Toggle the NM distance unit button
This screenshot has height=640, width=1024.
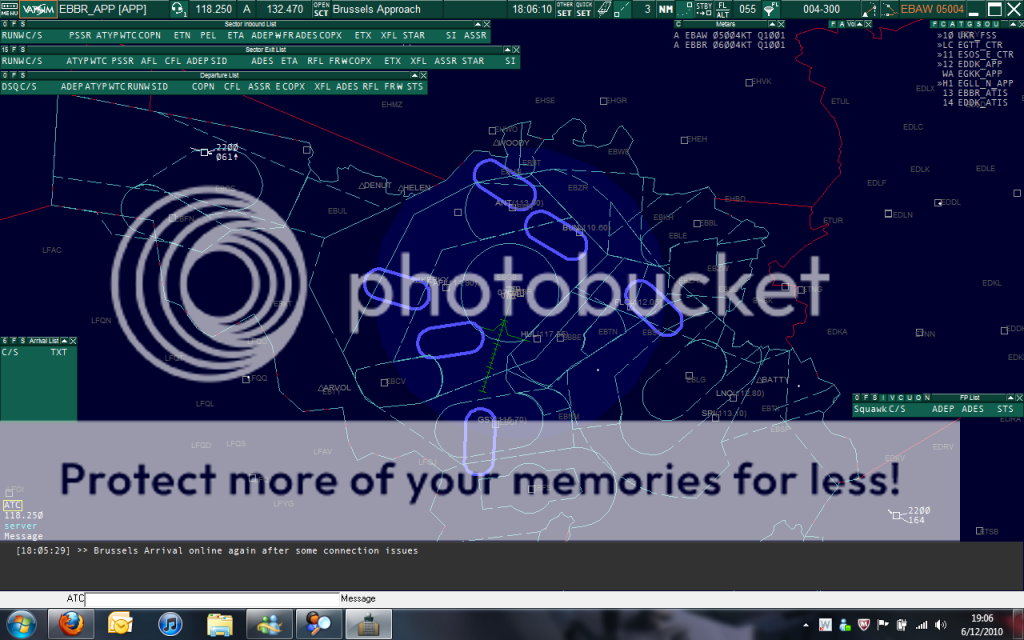click(665, 9)
